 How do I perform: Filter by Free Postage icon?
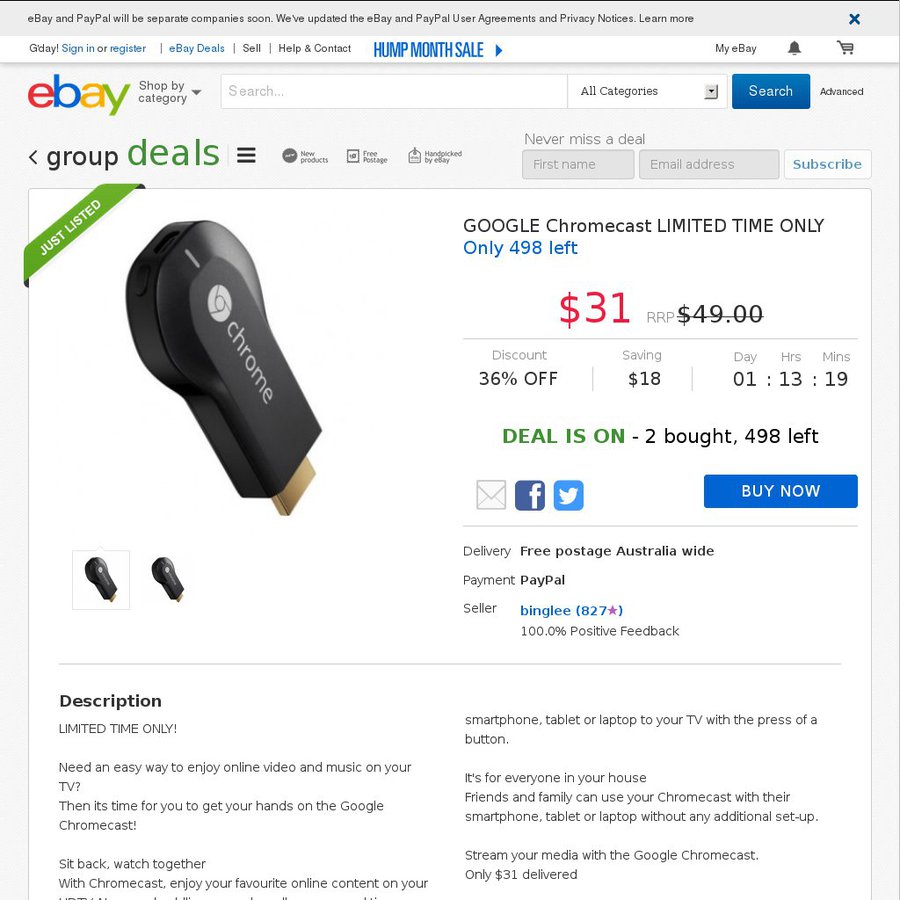pyautogui.click(x=367, y=156)
